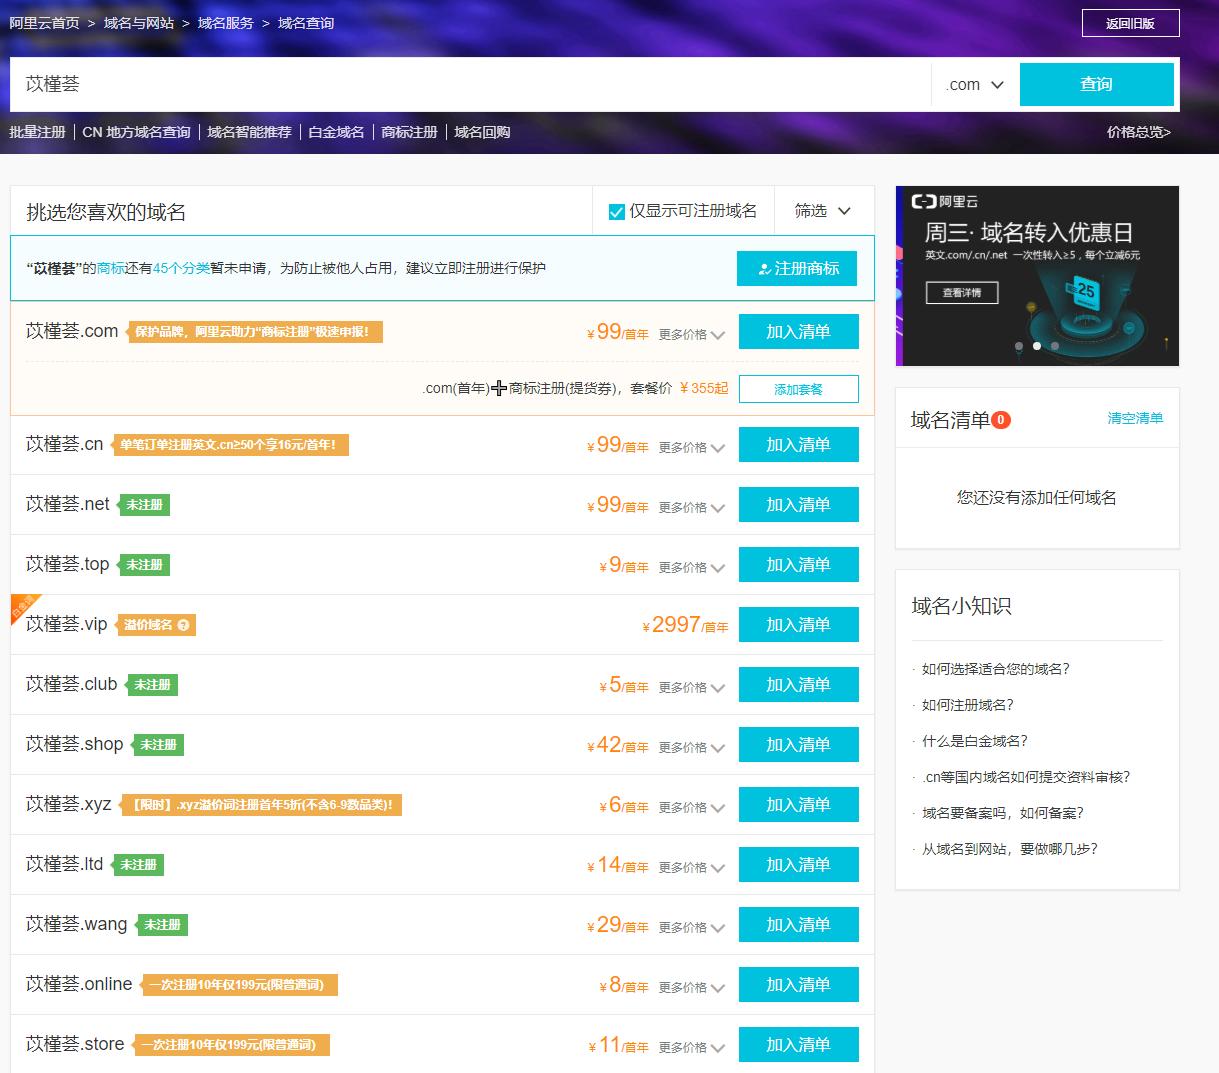This screenshot has width=1219, height=1073.
Task: Open the .com suffix dropdown
Action: pos(975,85)
